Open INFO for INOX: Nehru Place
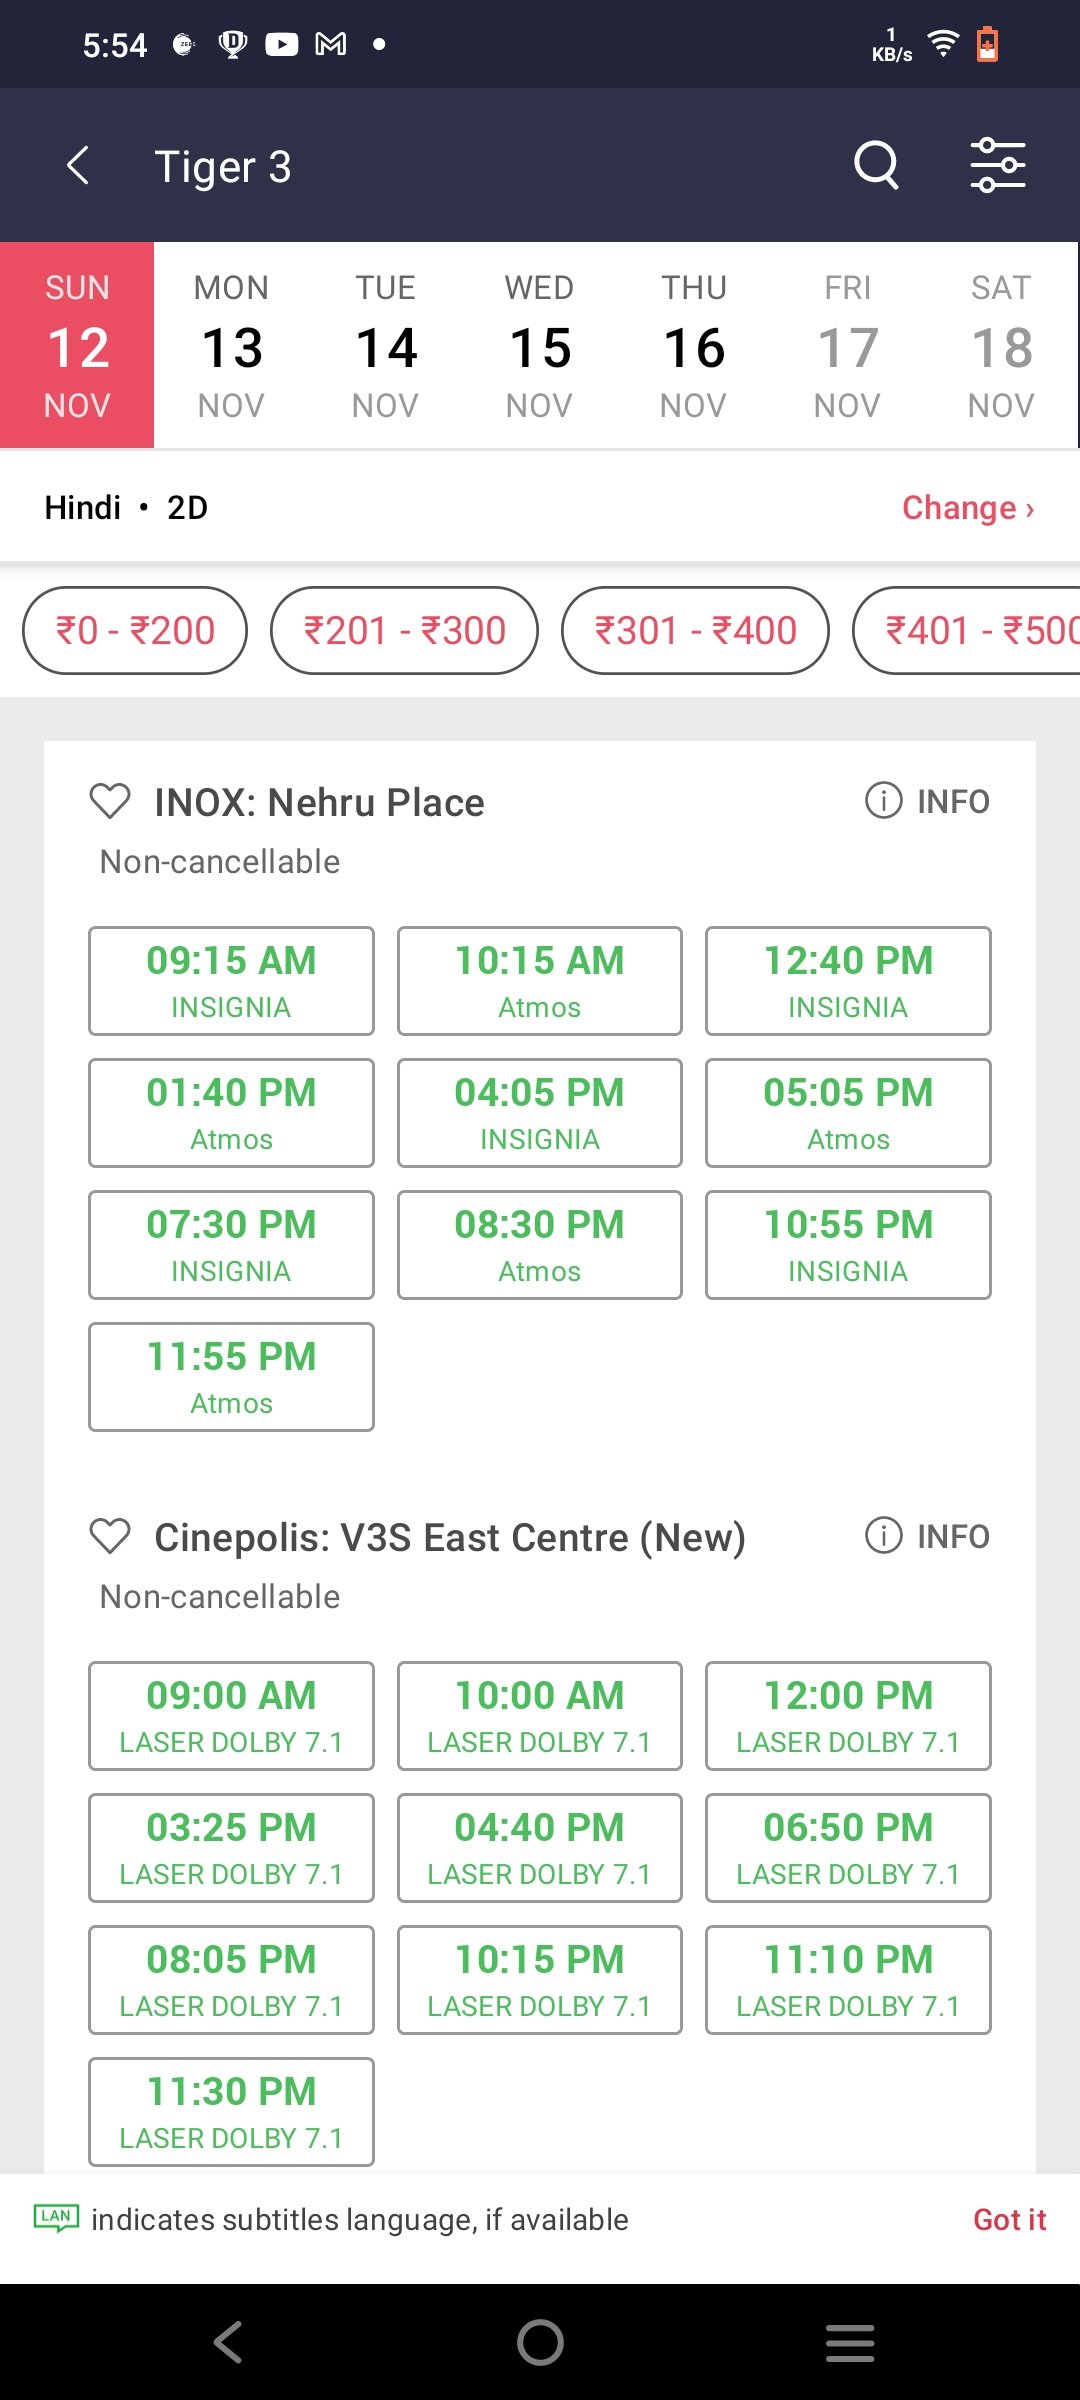 927,801
